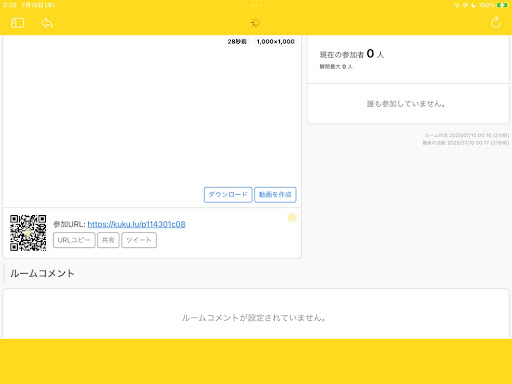This screenshot has width=512, height=384.
Task: Tap the back arrow icon
Action: [47, 23]
